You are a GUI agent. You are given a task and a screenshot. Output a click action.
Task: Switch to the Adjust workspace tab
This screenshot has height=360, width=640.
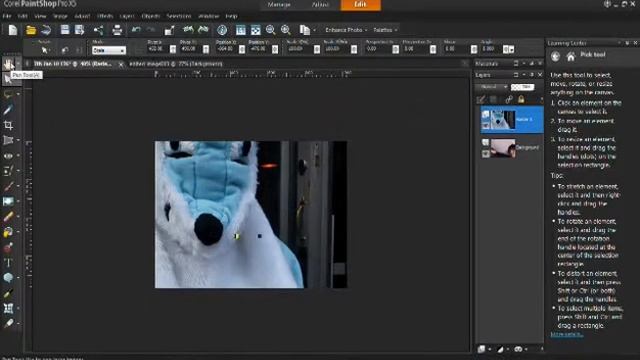coord(320,4)
